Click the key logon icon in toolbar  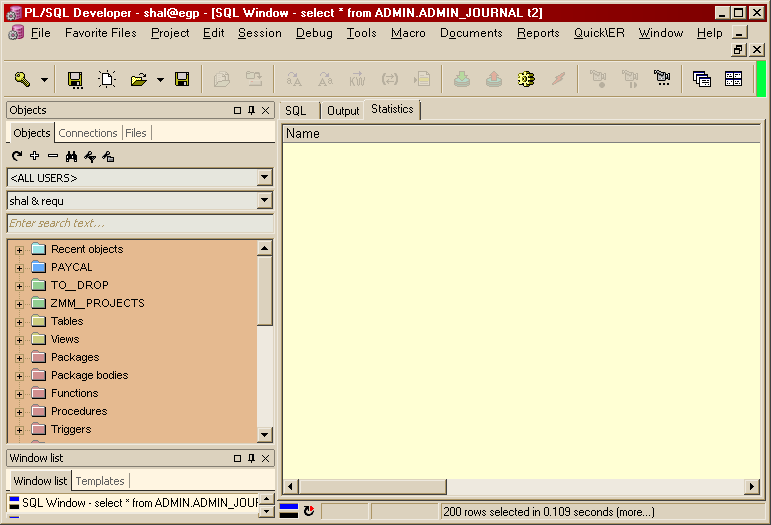click(22, 79)
